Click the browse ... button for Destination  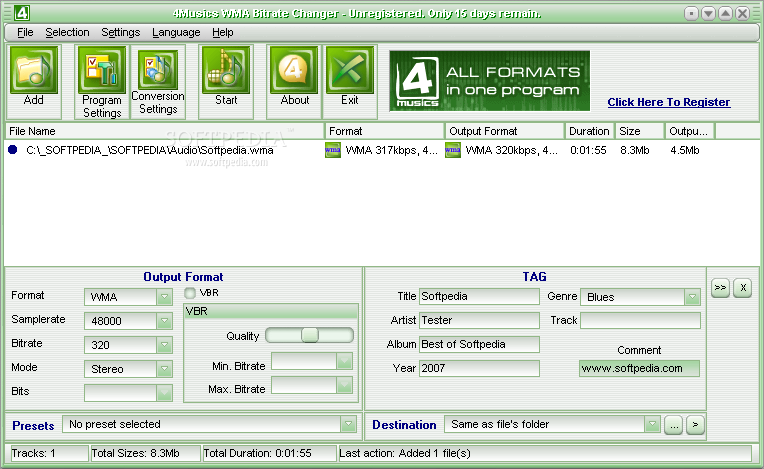[673, 425]
